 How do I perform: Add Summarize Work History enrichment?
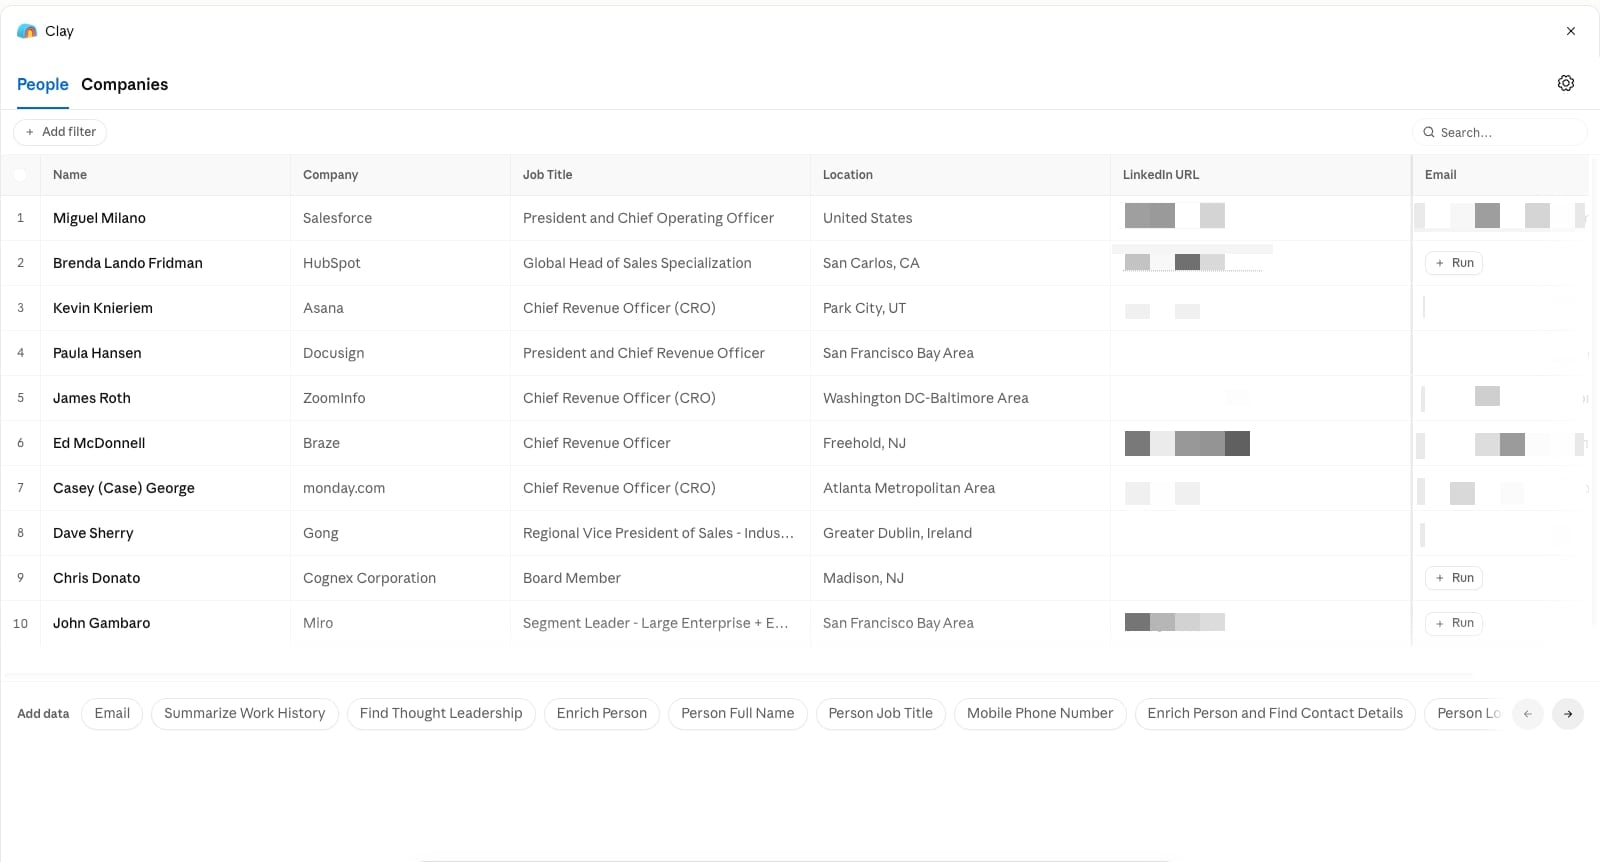[x=245, y=713]
